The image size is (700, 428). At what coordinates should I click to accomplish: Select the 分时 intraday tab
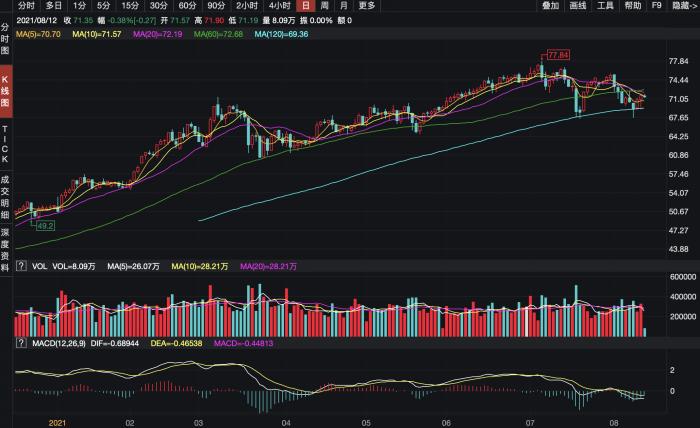(x=26, y=6)
